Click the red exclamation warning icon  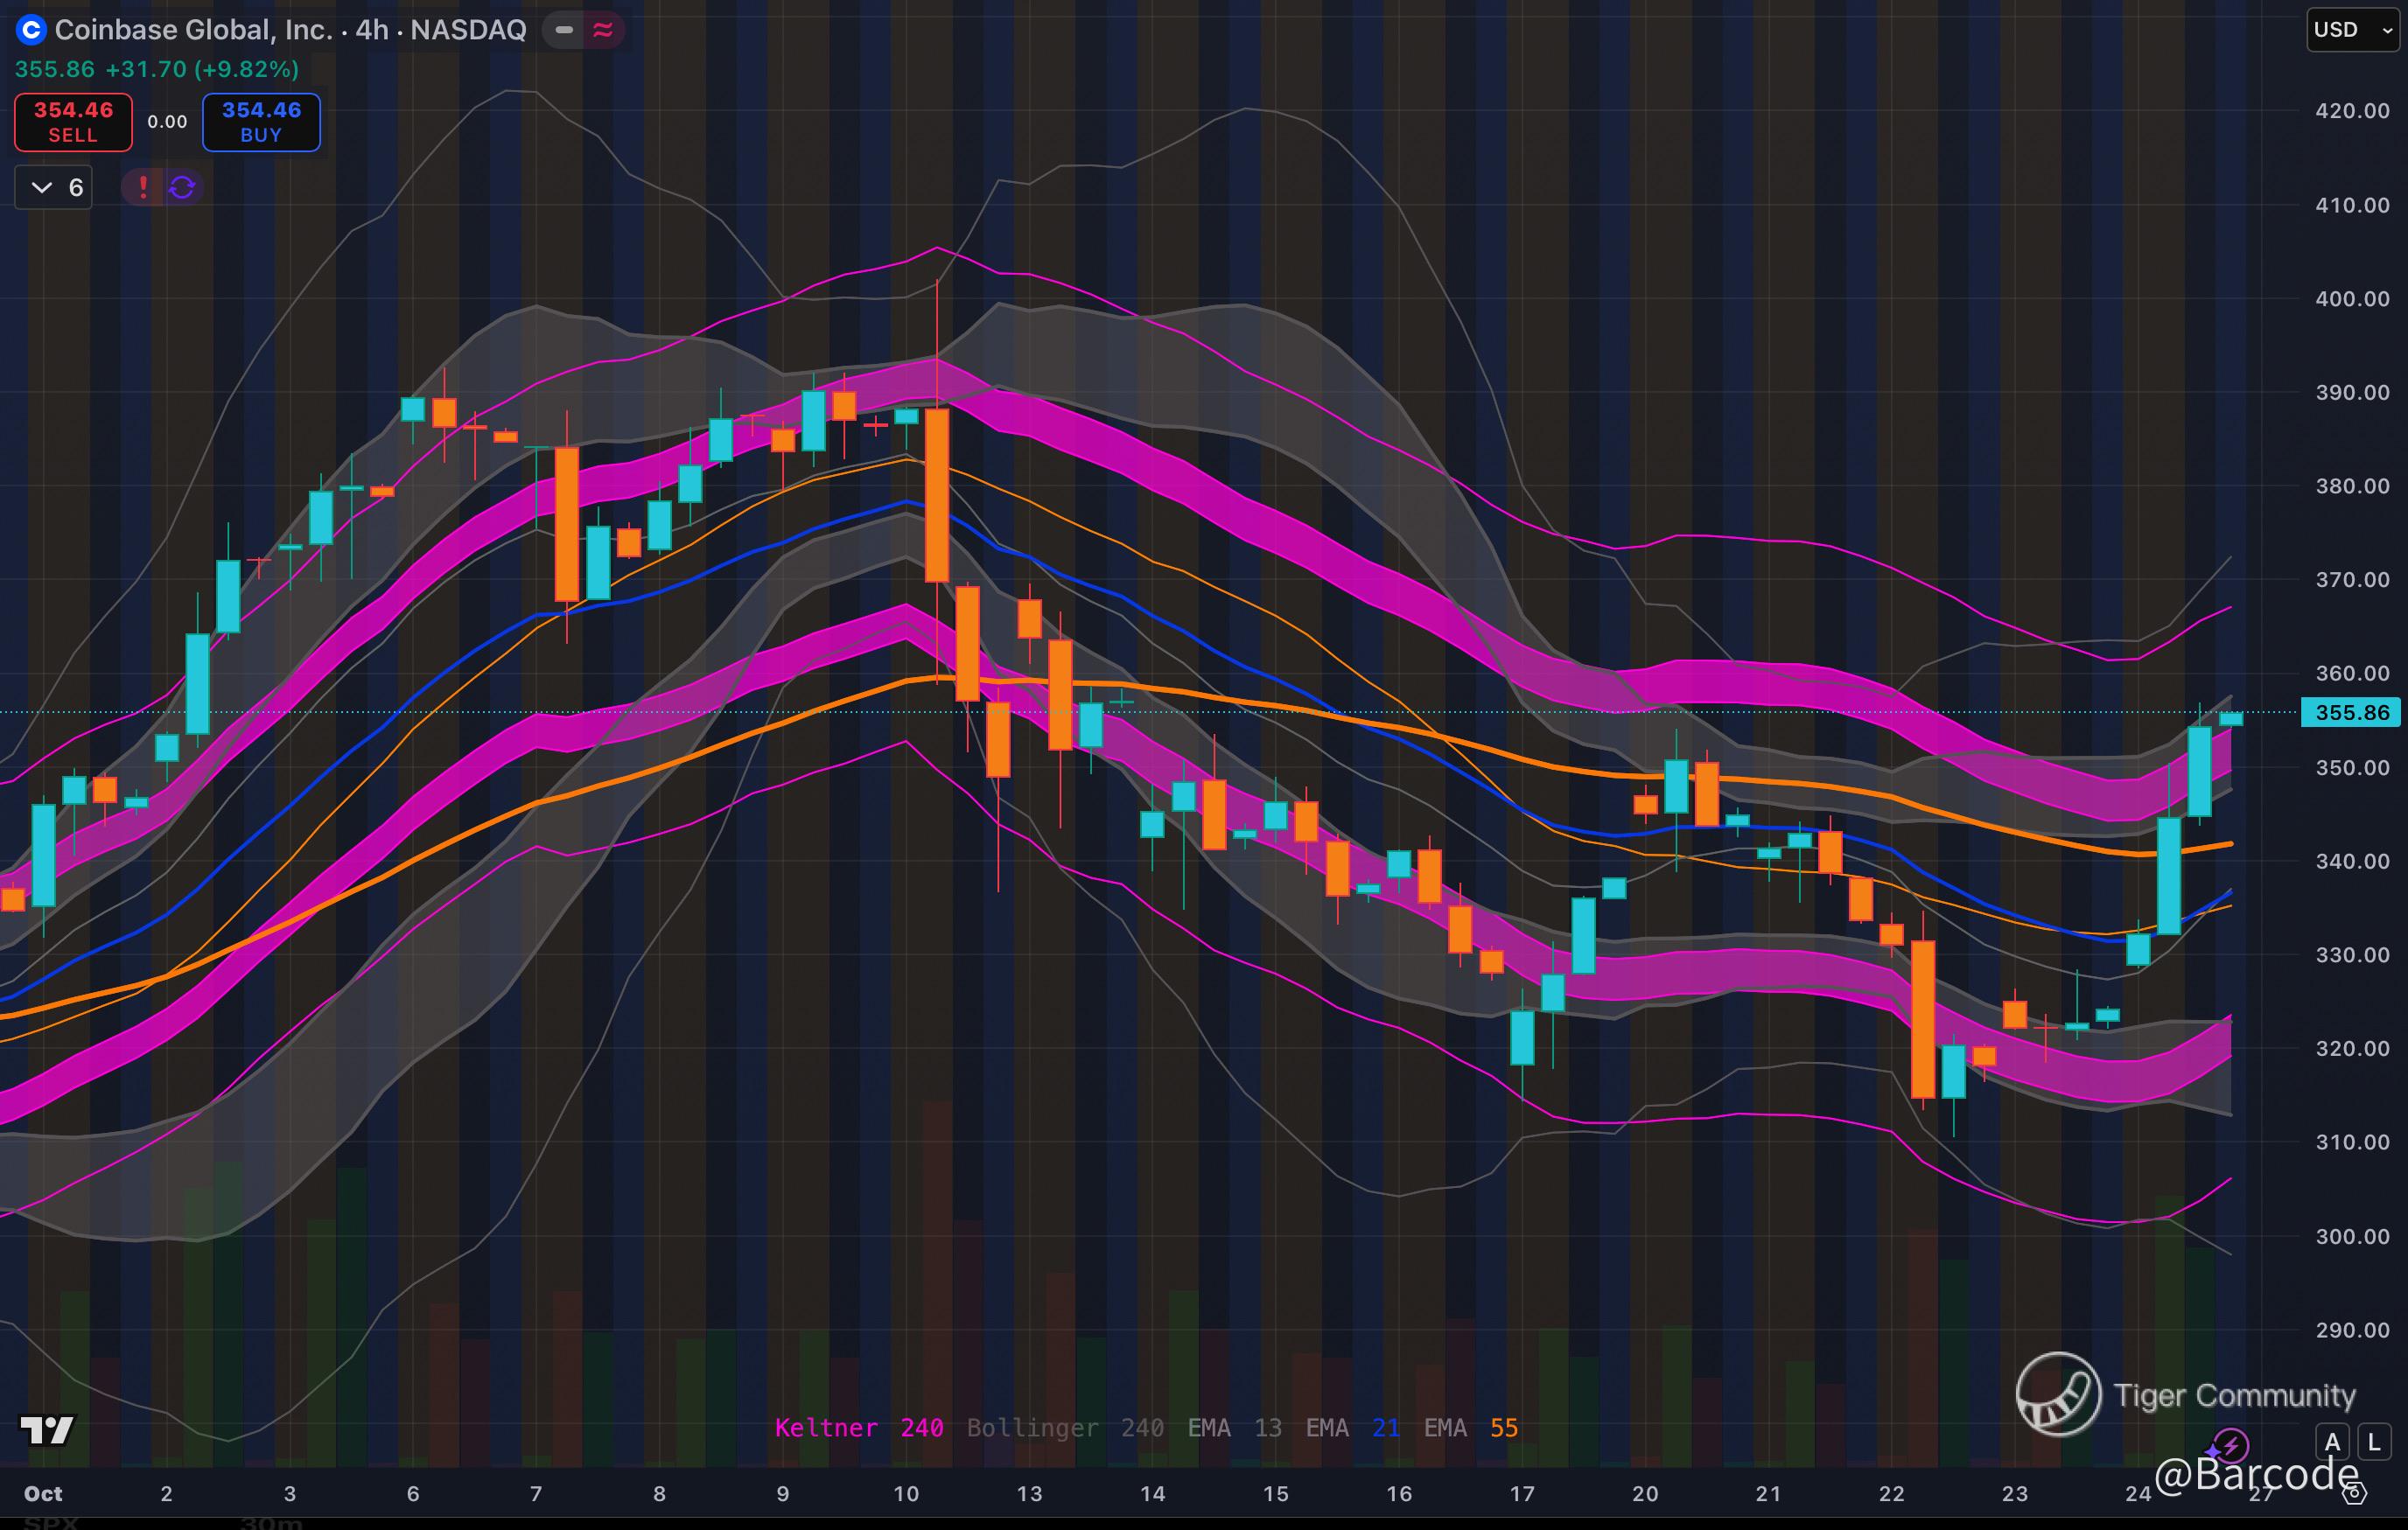(x=143, y=187)
